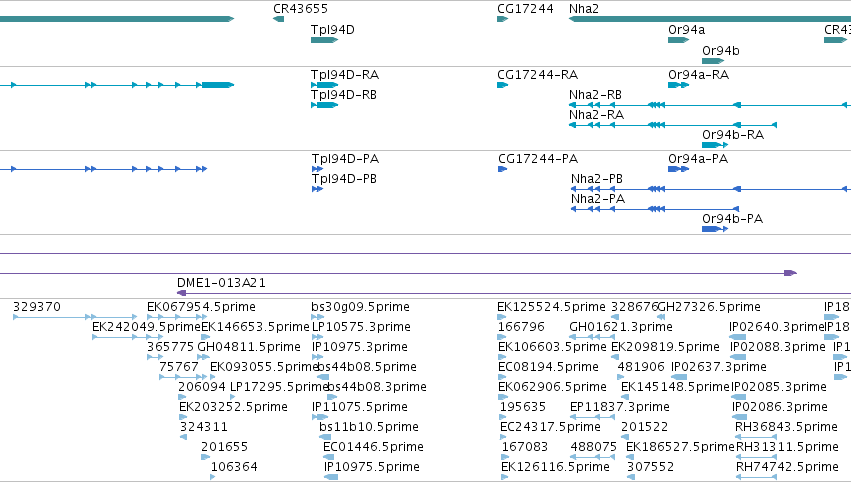Select the CG17244-PA label
Image resolution: width=851 pixels, height=482 pixels.
[x=538, y=159]
